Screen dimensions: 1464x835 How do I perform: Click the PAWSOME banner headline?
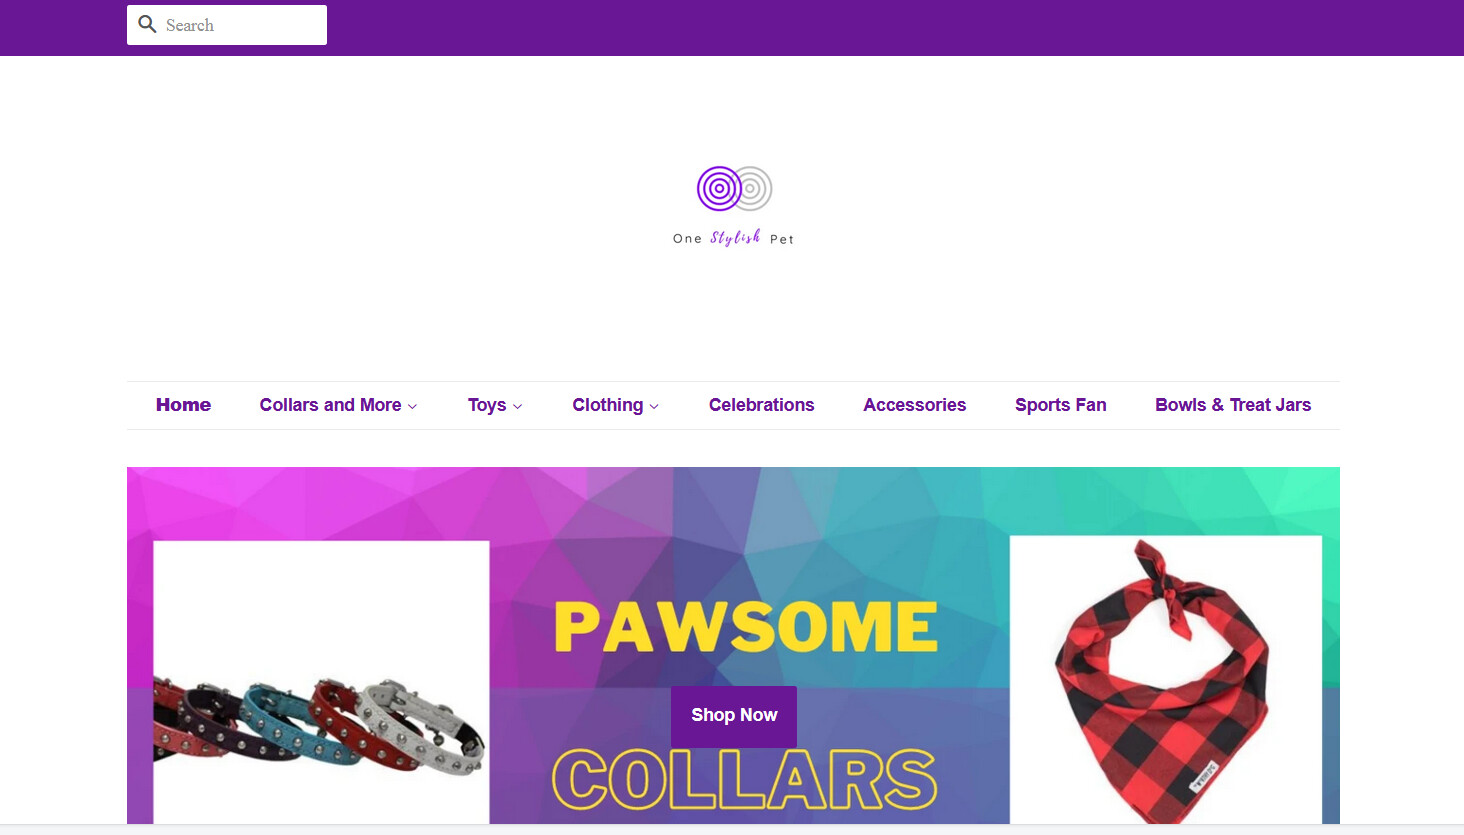coord(746,627)
